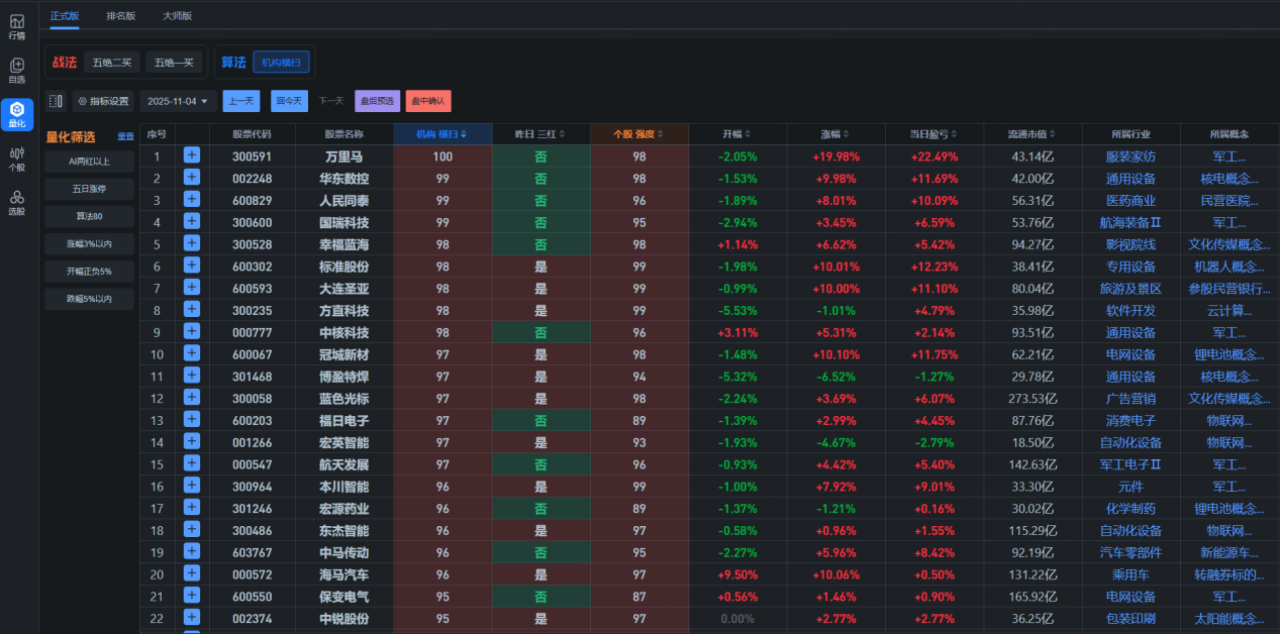Screen dimensions: 1280x634
Task: Sort by the 流通市值 column header
Action: (1031, 134)
